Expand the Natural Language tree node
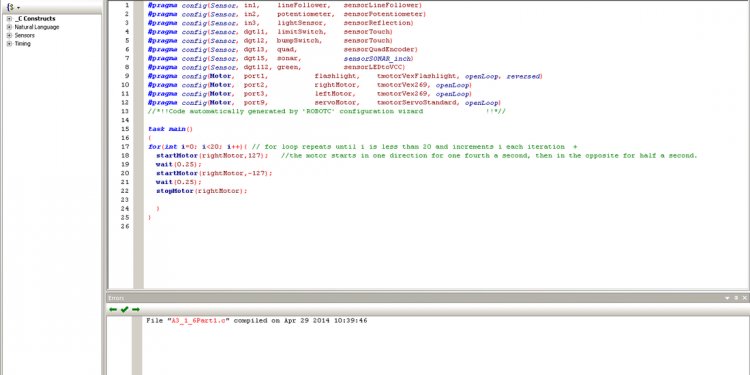 click(x=9, y=27)
